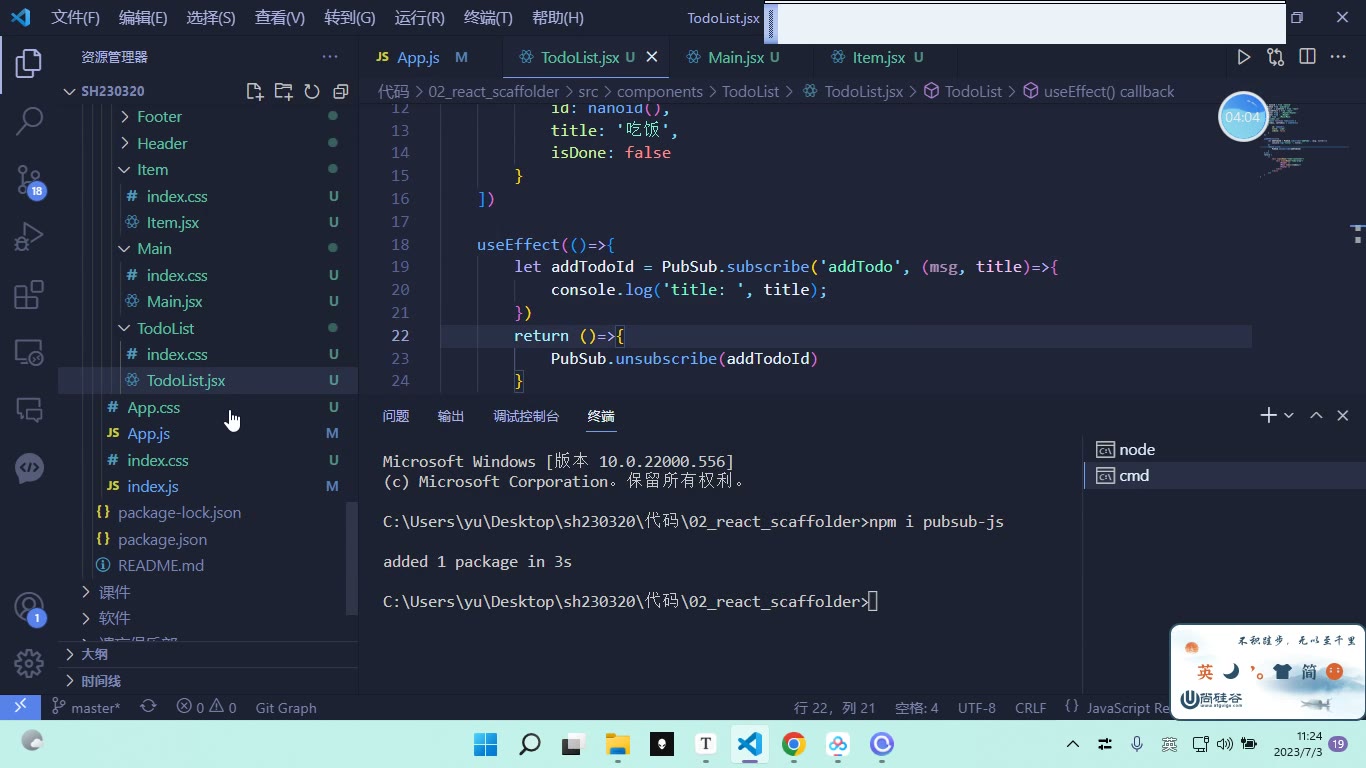Run the code with play button
1366x768 pixels.
pos(1243,57)
